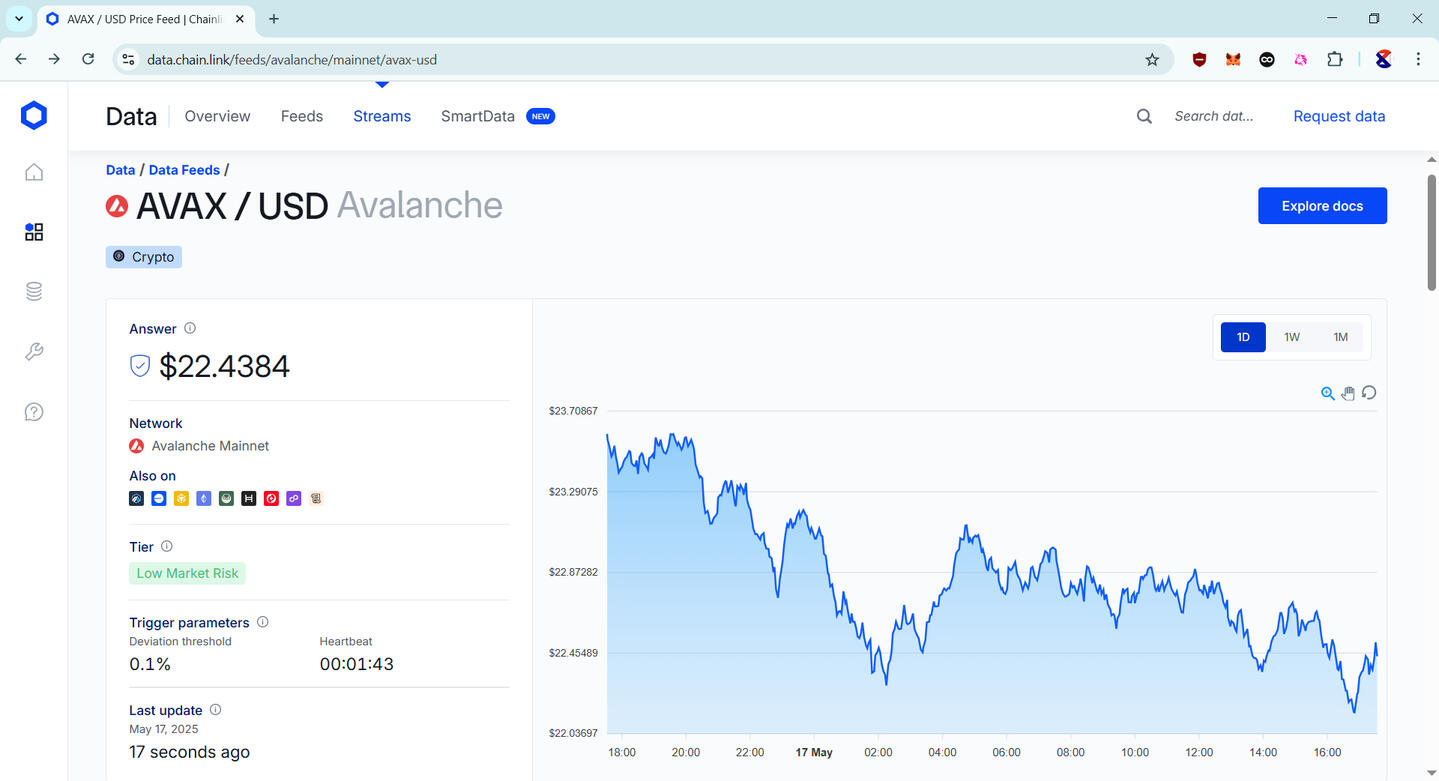Click the $22.4384 answer value
The width and height of the screenshot is (1439, 781).
click(x=224, y=366)
